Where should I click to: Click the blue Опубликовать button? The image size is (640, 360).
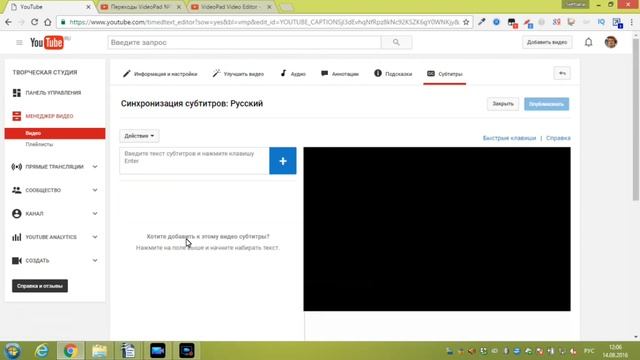click(x=547, y=104)
